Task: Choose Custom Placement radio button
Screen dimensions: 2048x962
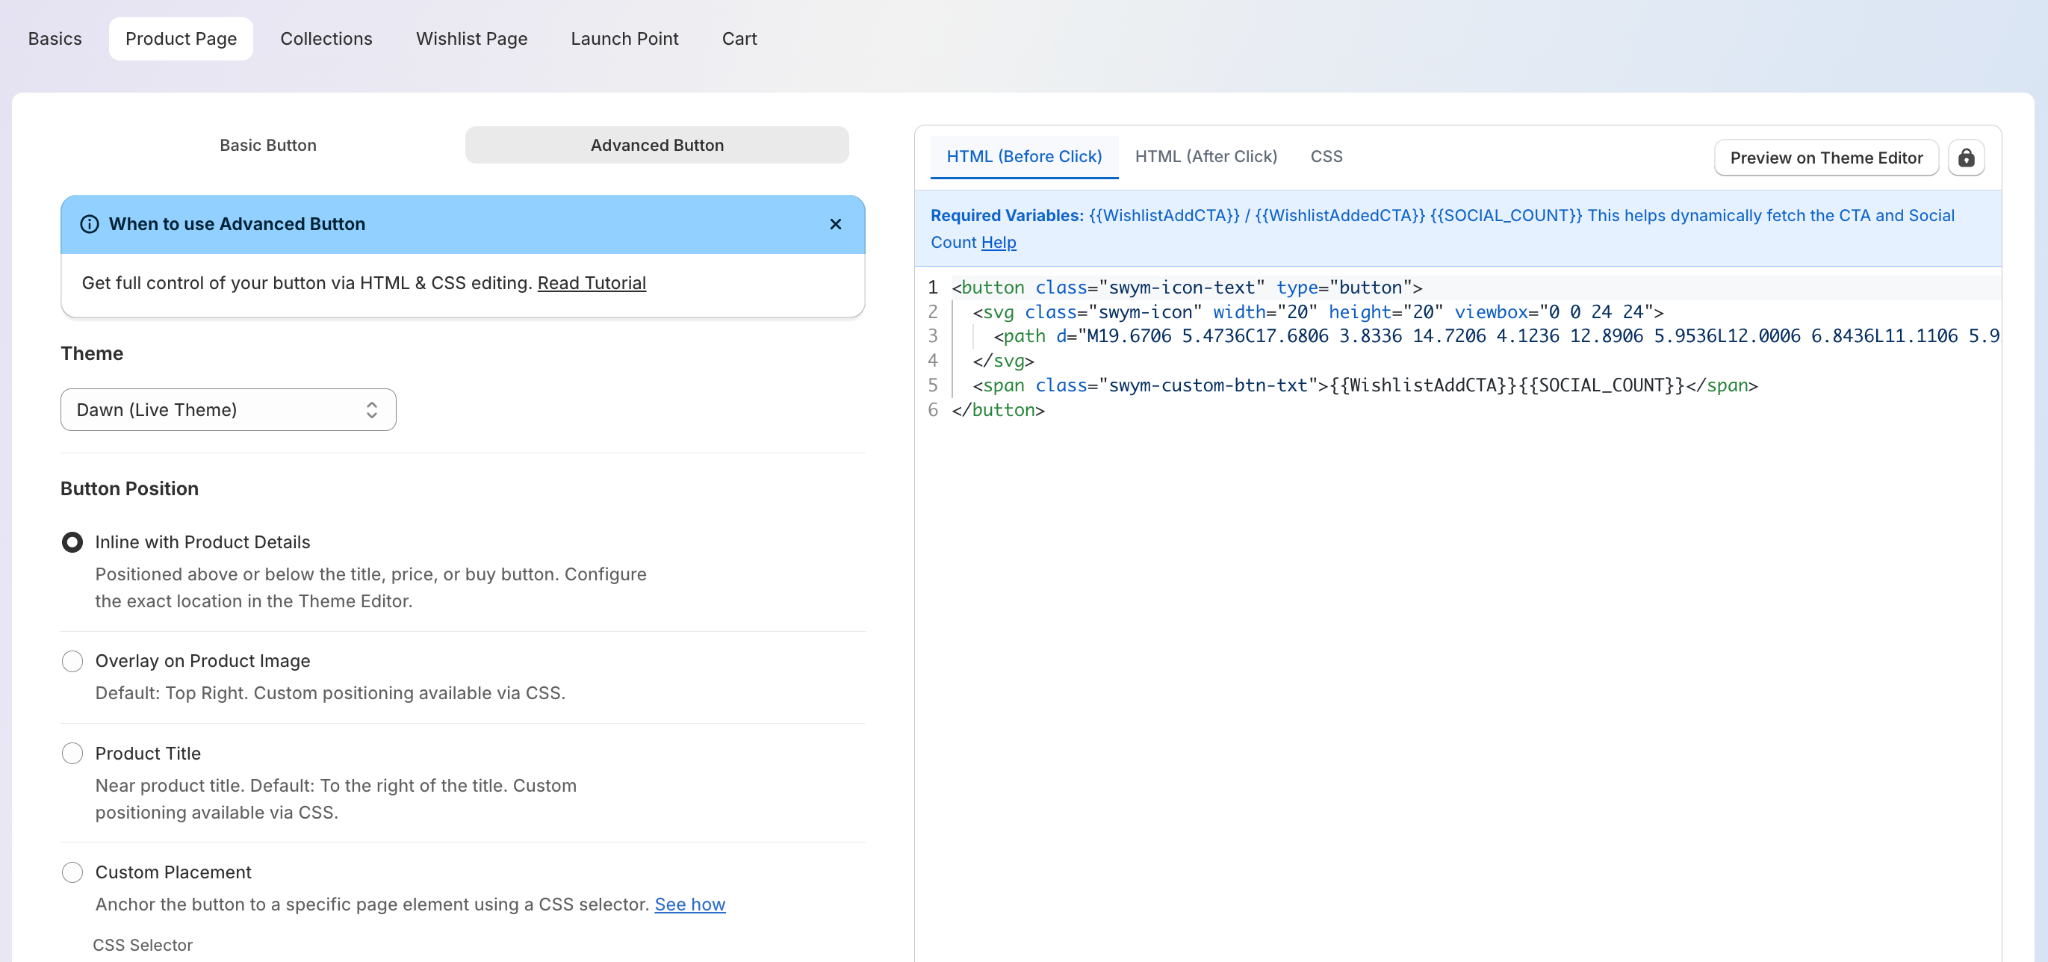Action: (x=72, y=872)
